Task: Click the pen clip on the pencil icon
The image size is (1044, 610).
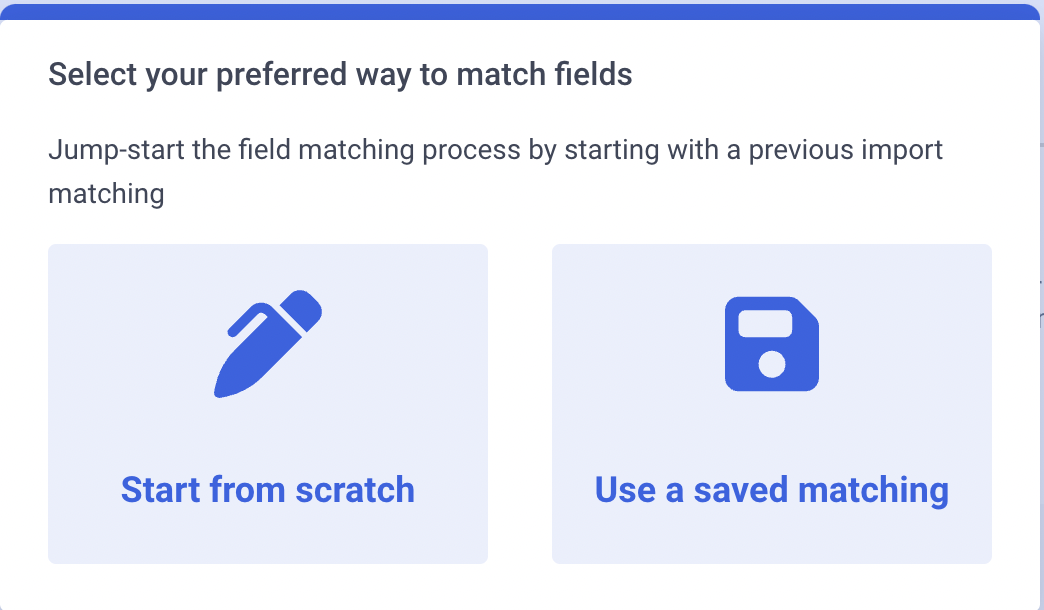Action: (x=250, y=320)
